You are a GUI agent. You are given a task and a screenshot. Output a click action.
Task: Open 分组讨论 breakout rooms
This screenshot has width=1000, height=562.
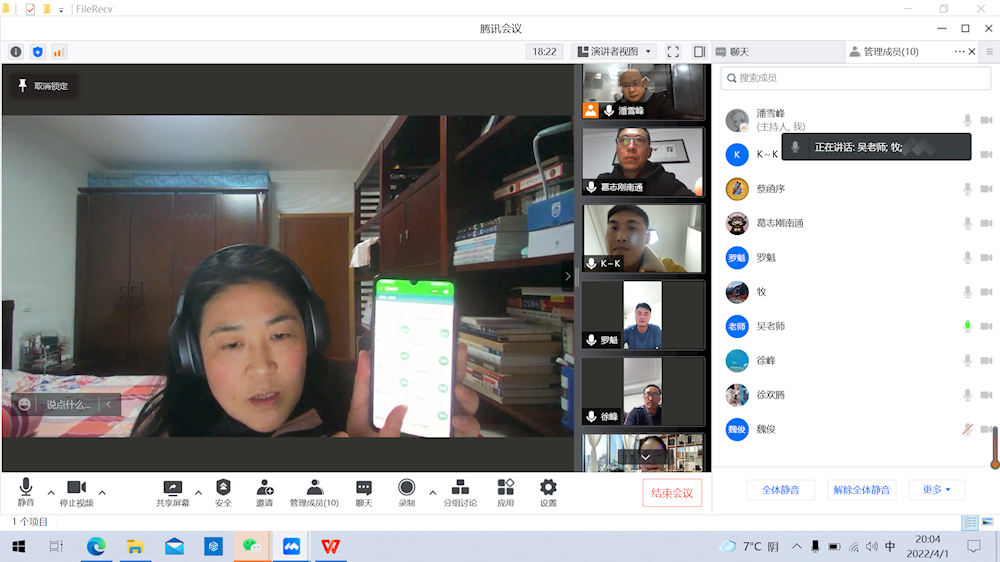tap(460, 492)
